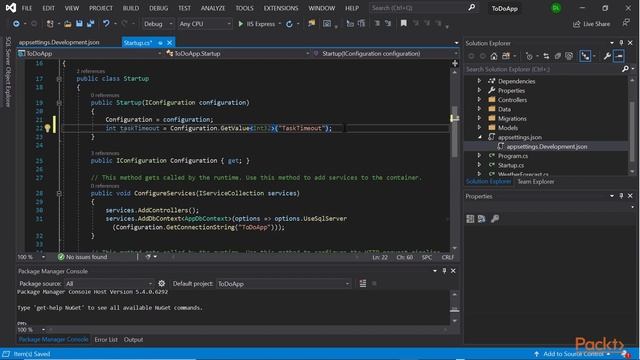Expand the Dependencies node
This screenshot has width=640, height=360.
[x=479, y=81]
